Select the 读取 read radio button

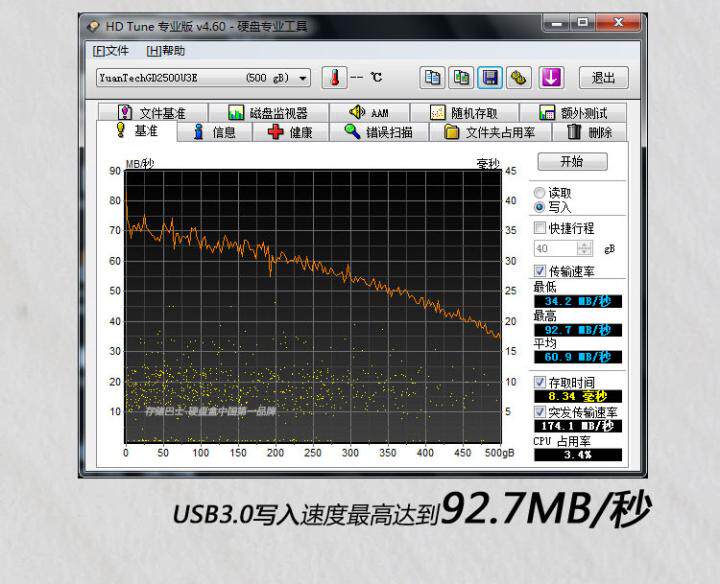click(540, 193)
